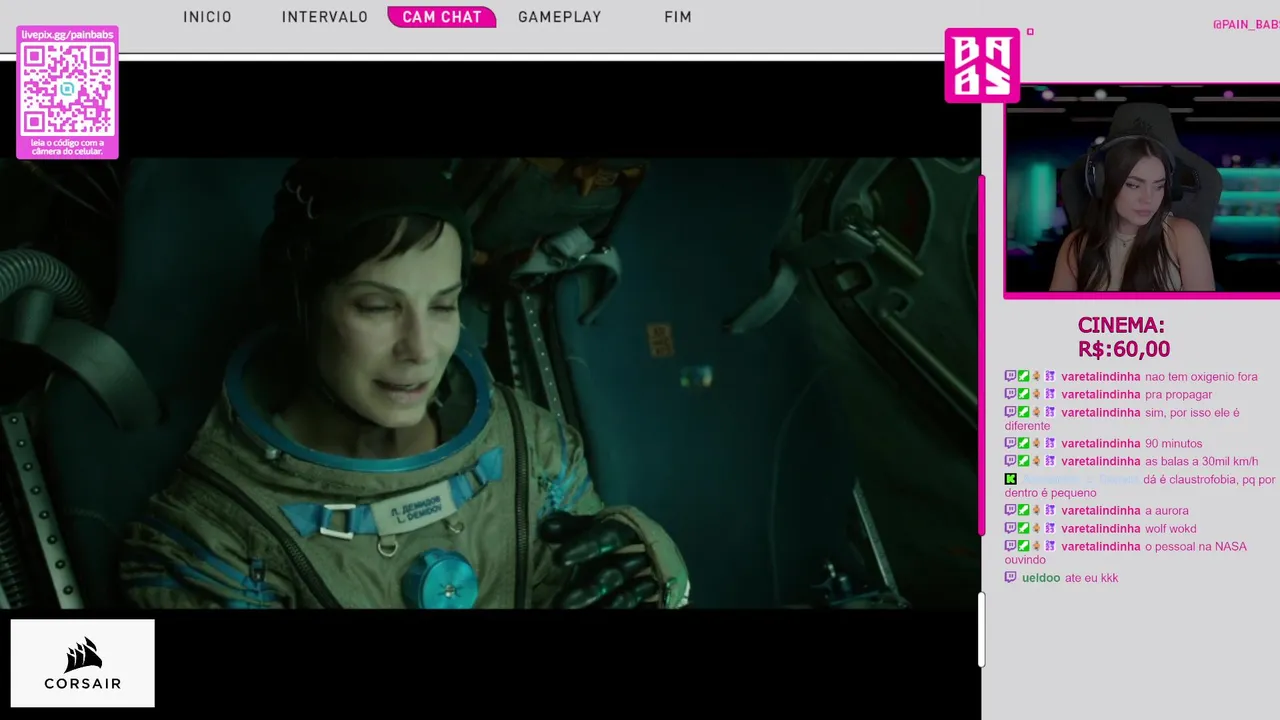Select the highlighted CAM CHAT tab
The height and width of the screenshot is (720, 1280).
point(442,17)
